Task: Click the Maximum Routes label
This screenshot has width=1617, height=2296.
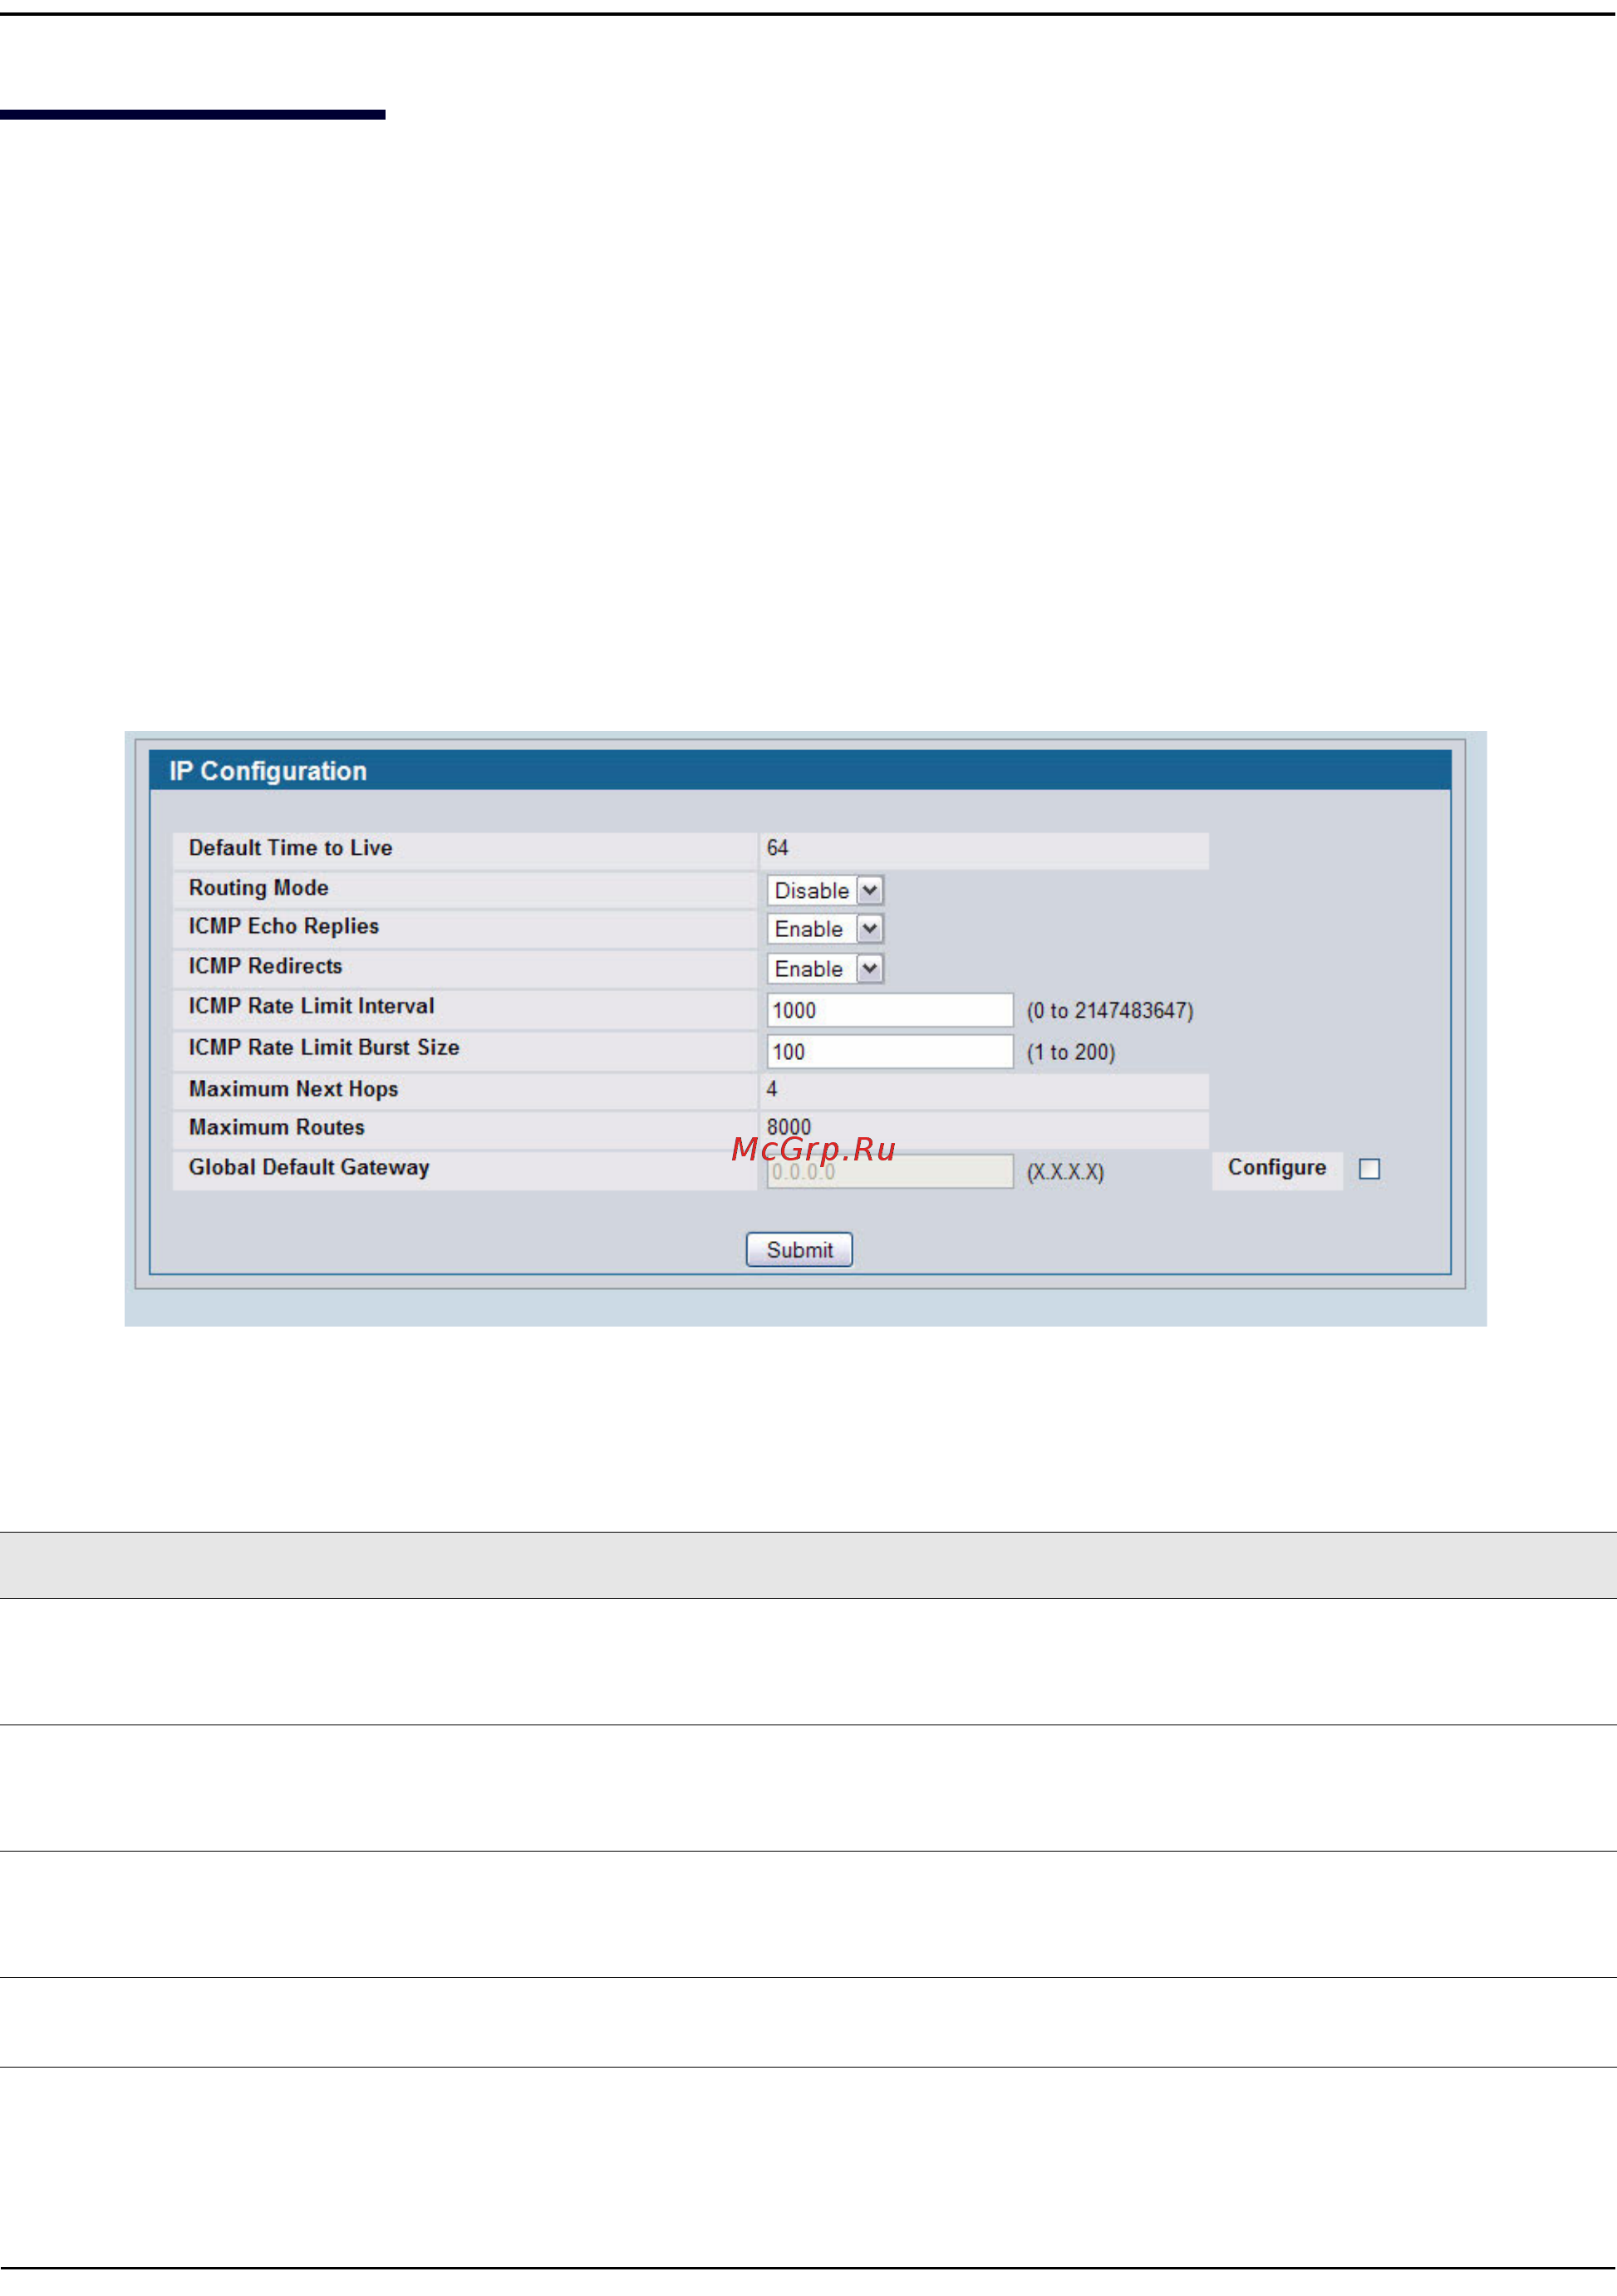Action: pyautogui.click(x=277, y=1127)
